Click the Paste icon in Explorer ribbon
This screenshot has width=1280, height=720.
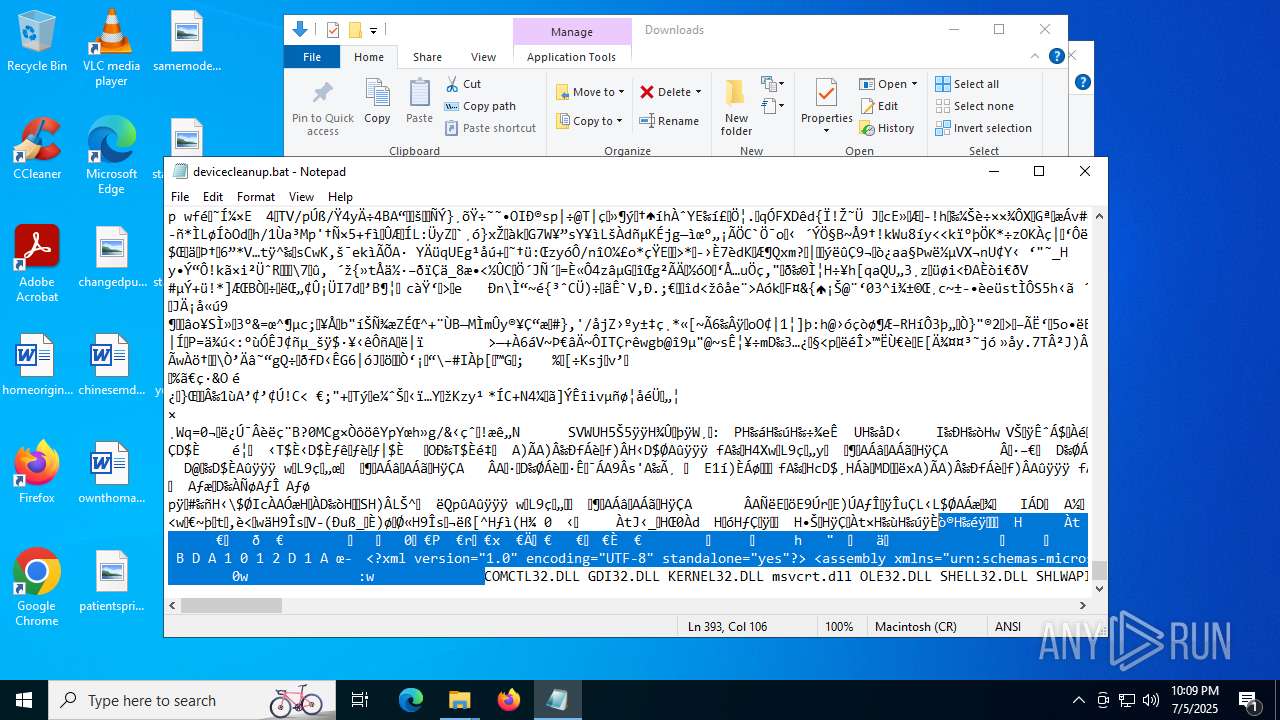419,101
